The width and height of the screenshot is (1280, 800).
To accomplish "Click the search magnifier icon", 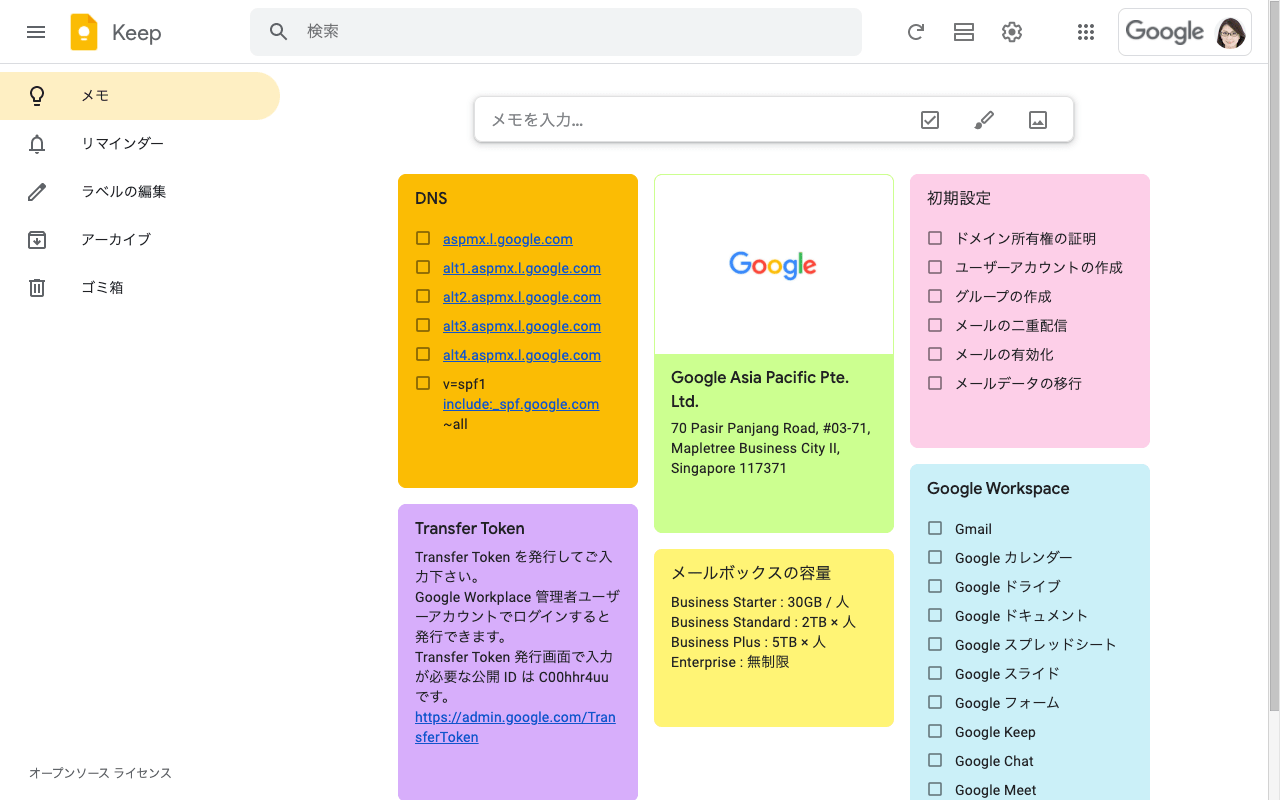I will click(279, 32).
